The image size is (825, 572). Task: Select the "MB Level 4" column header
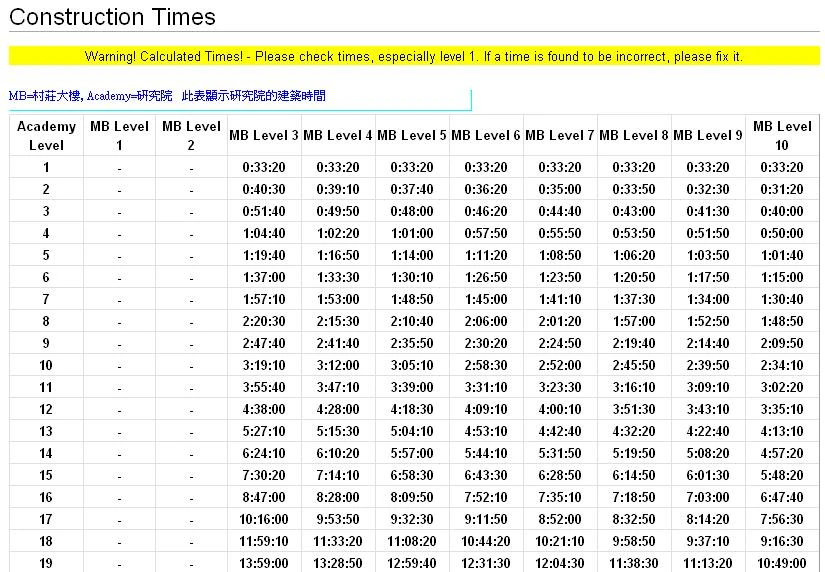[x=338, y=135]
